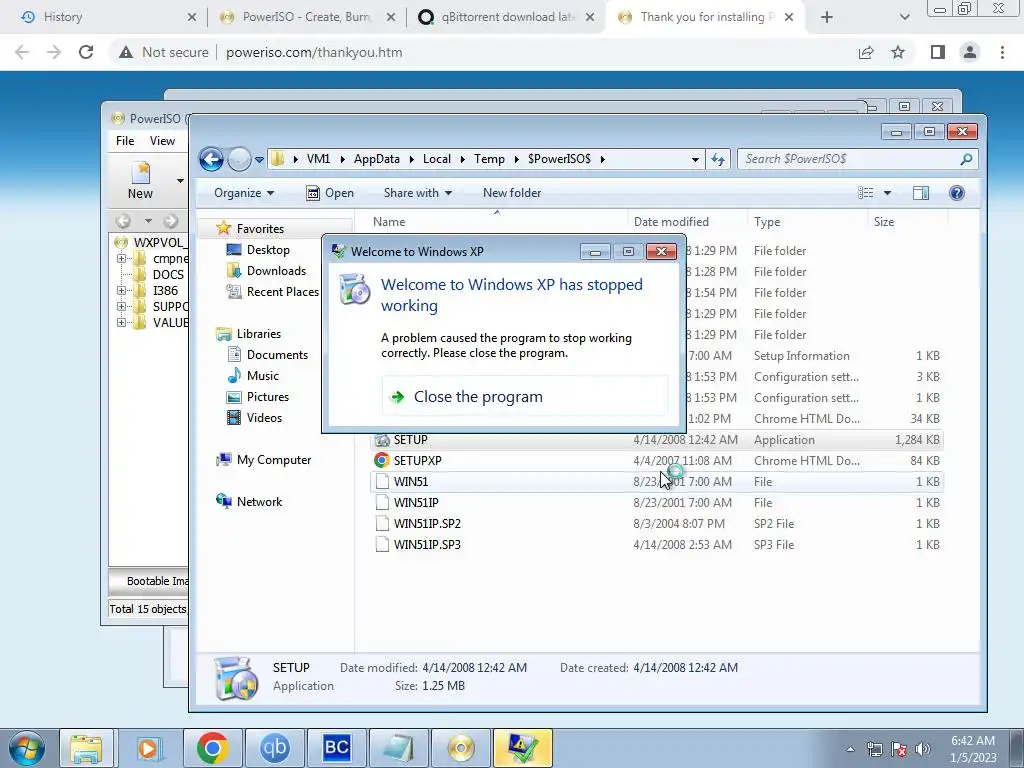The width and height of the screenshot is (1024, 768).
Task: Select Music library
Action: [253, 376]
